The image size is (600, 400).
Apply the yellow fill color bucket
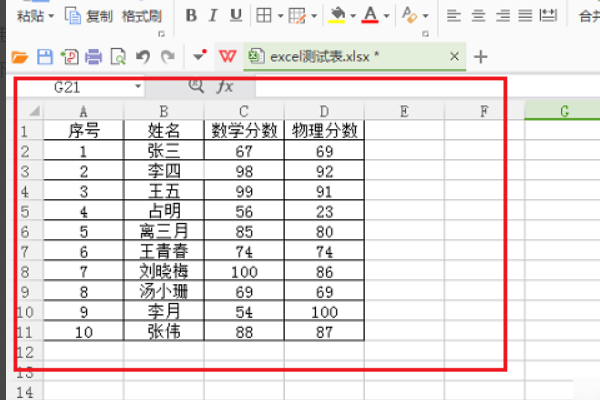point(337,15)
